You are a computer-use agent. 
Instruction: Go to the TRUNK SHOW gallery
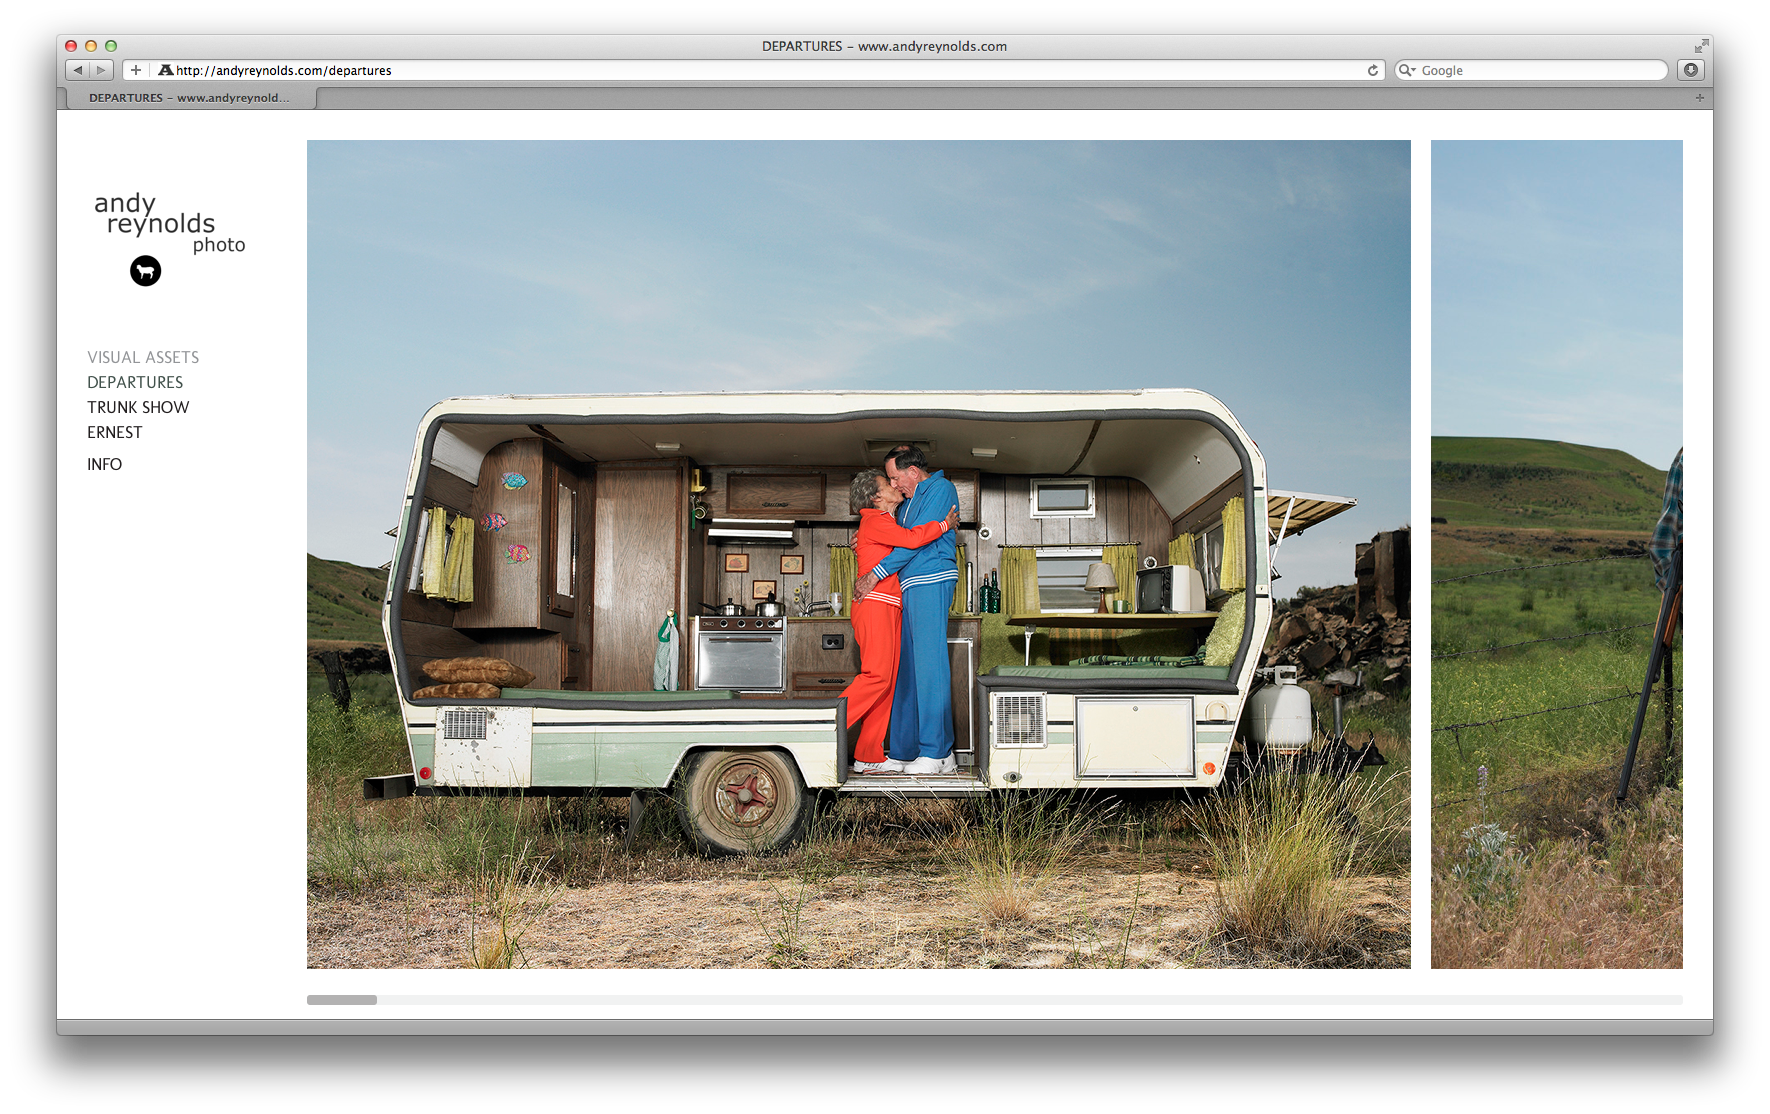[x=138, y=407]
